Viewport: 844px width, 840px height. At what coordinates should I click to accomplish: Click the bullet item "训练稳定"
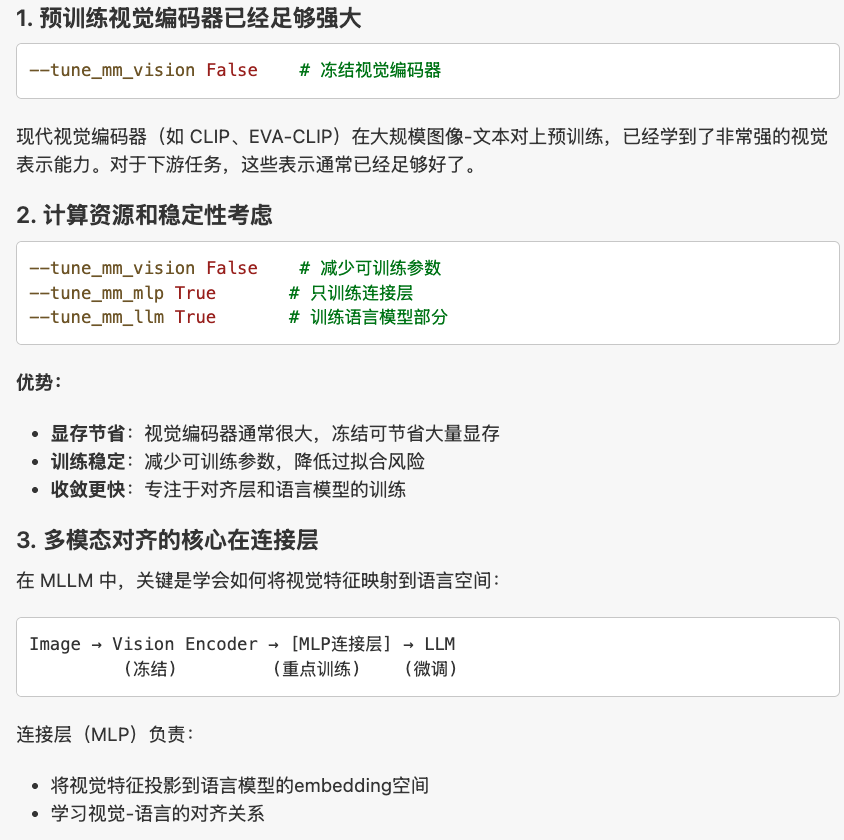pos(88,462)
